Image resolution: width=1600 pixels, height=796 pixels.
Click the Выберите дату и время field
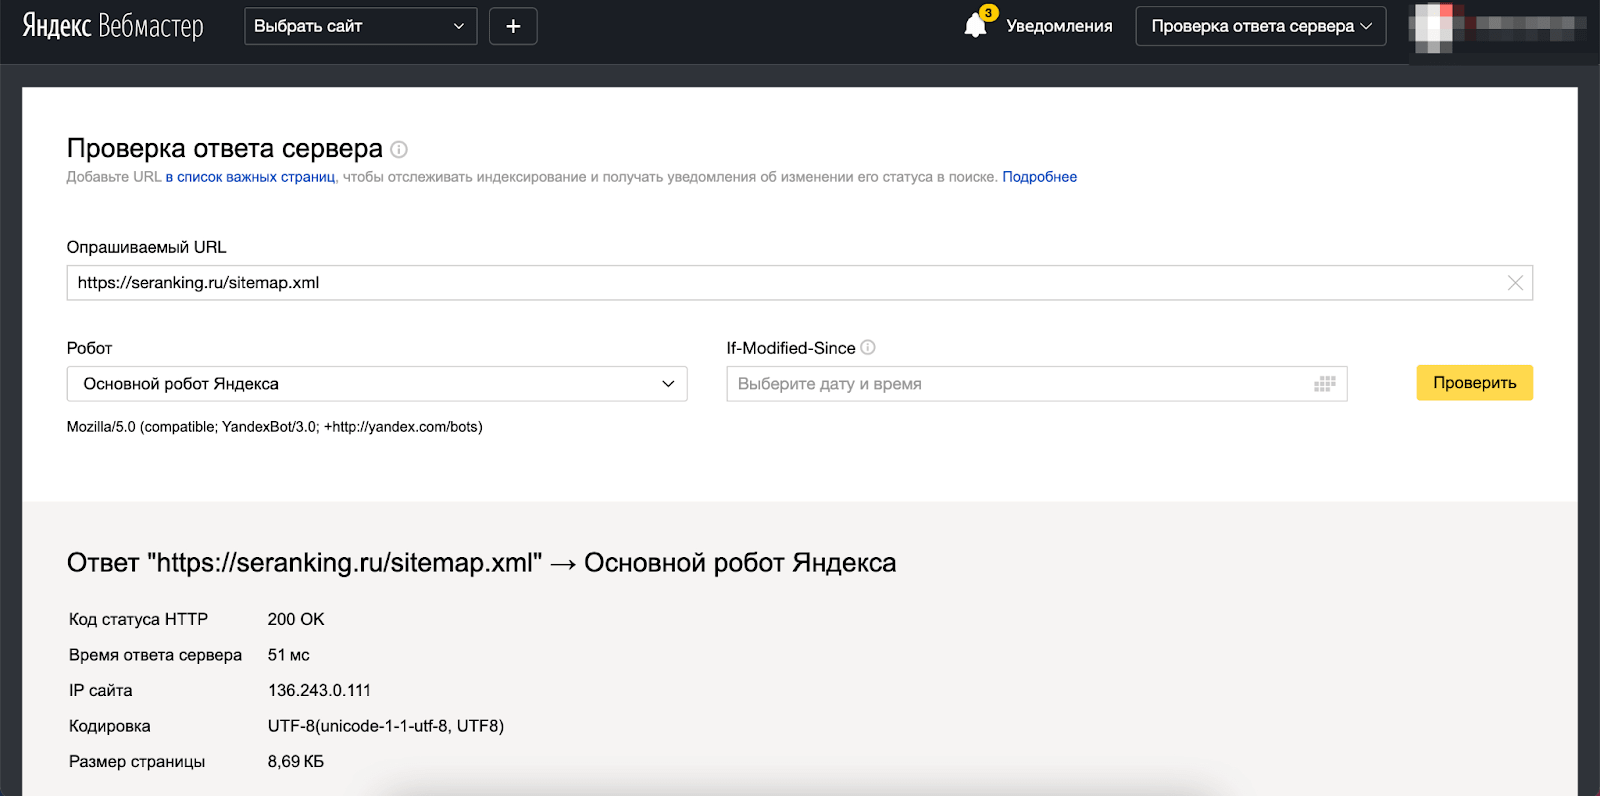click(x=1037, y=384)
